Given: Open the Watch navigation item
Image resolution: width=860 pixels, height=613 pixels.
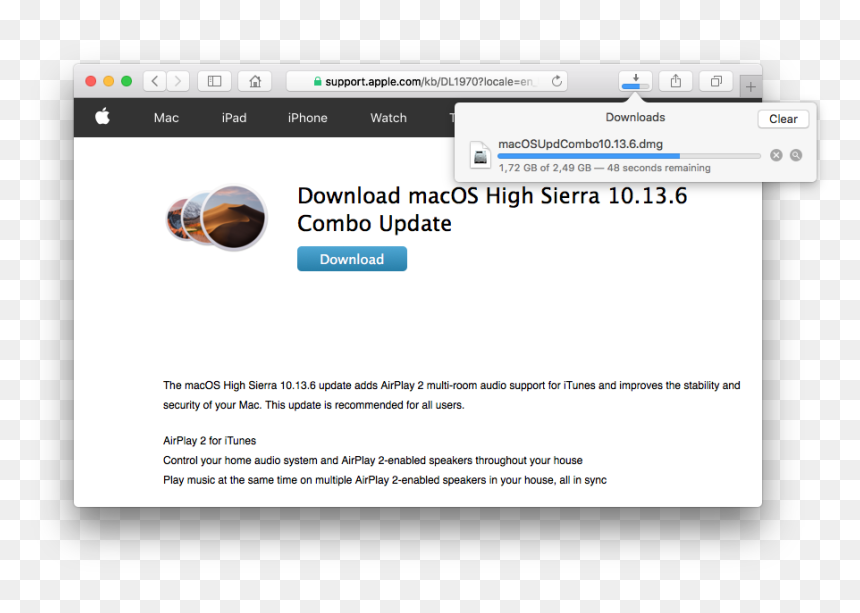Looking at the screenshot, I should pyautogui.click(x=388, y=118).
